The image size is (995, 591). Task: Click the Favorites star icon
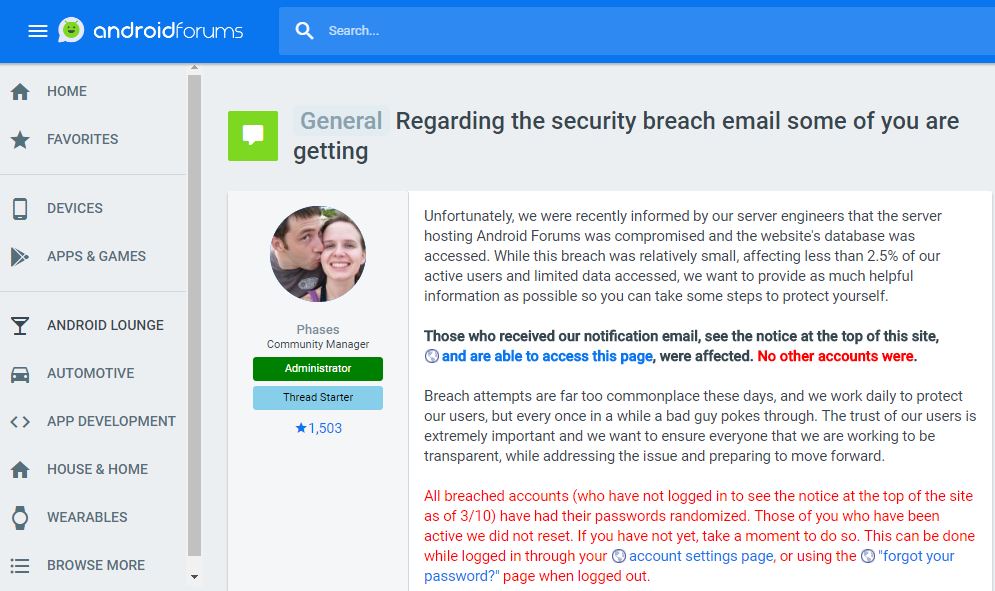(21, 139)
